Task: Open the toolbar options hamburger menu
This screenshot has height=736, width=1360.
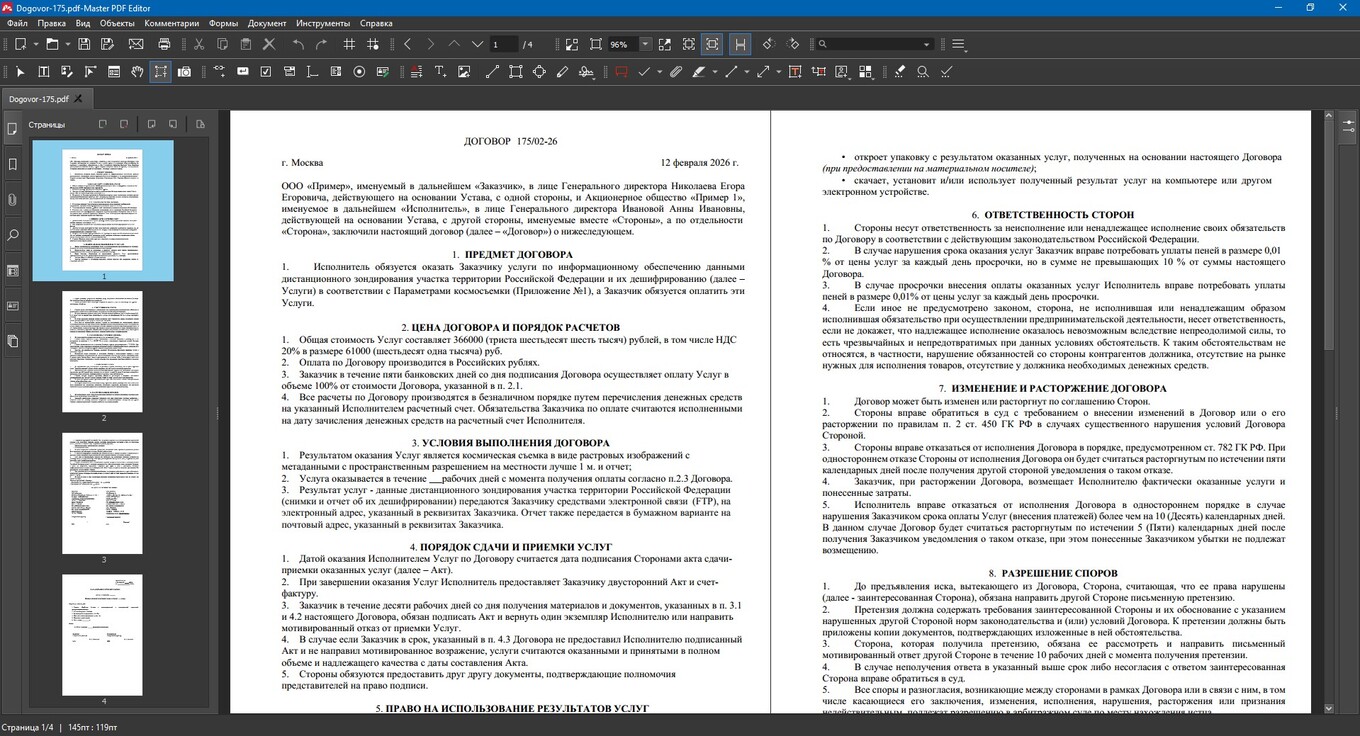Action: point(959,44)
